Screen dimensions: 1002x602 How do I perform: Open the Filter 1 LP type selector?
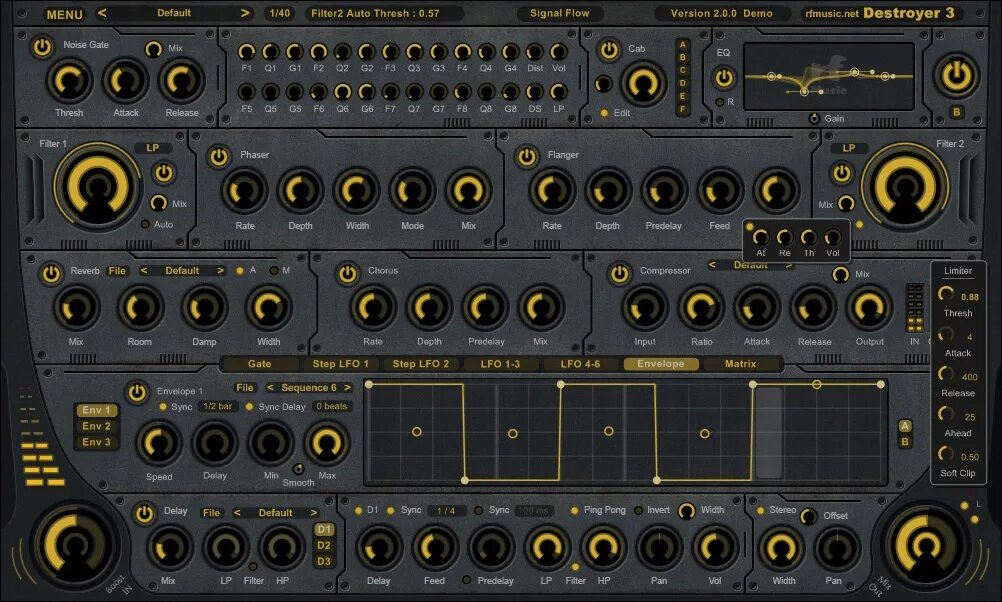pos(153,148)
